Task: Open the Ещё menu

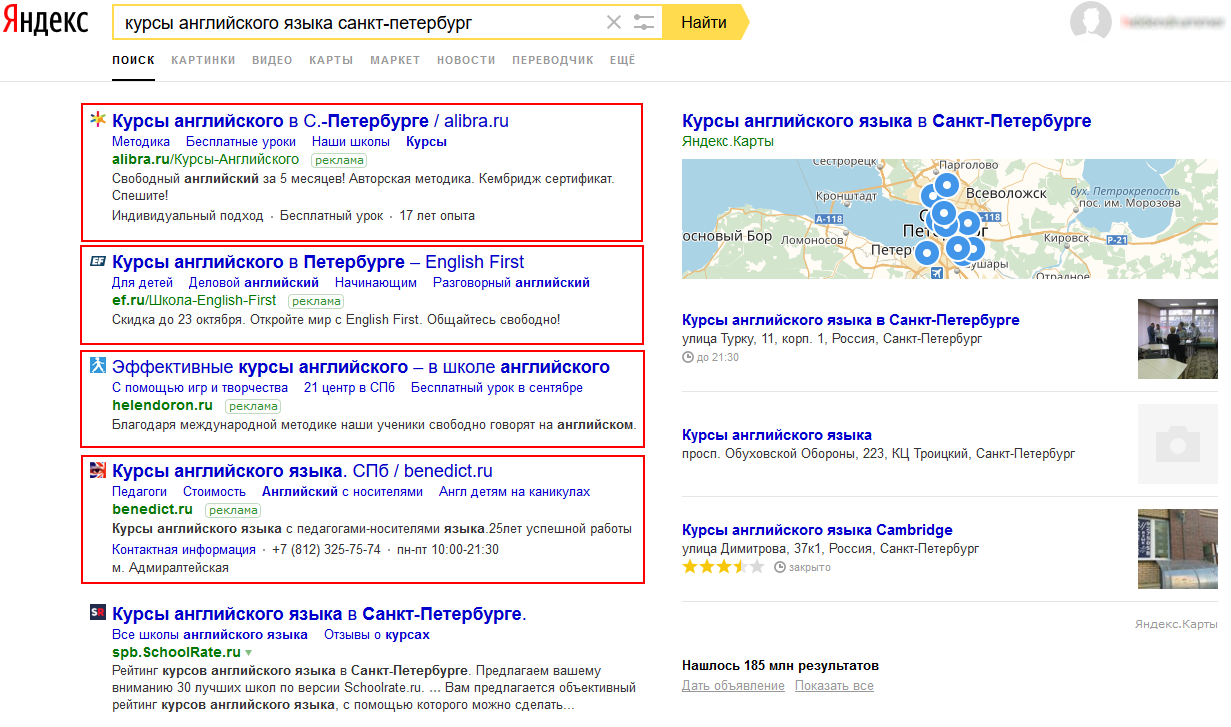Action: tap(622, 60)
